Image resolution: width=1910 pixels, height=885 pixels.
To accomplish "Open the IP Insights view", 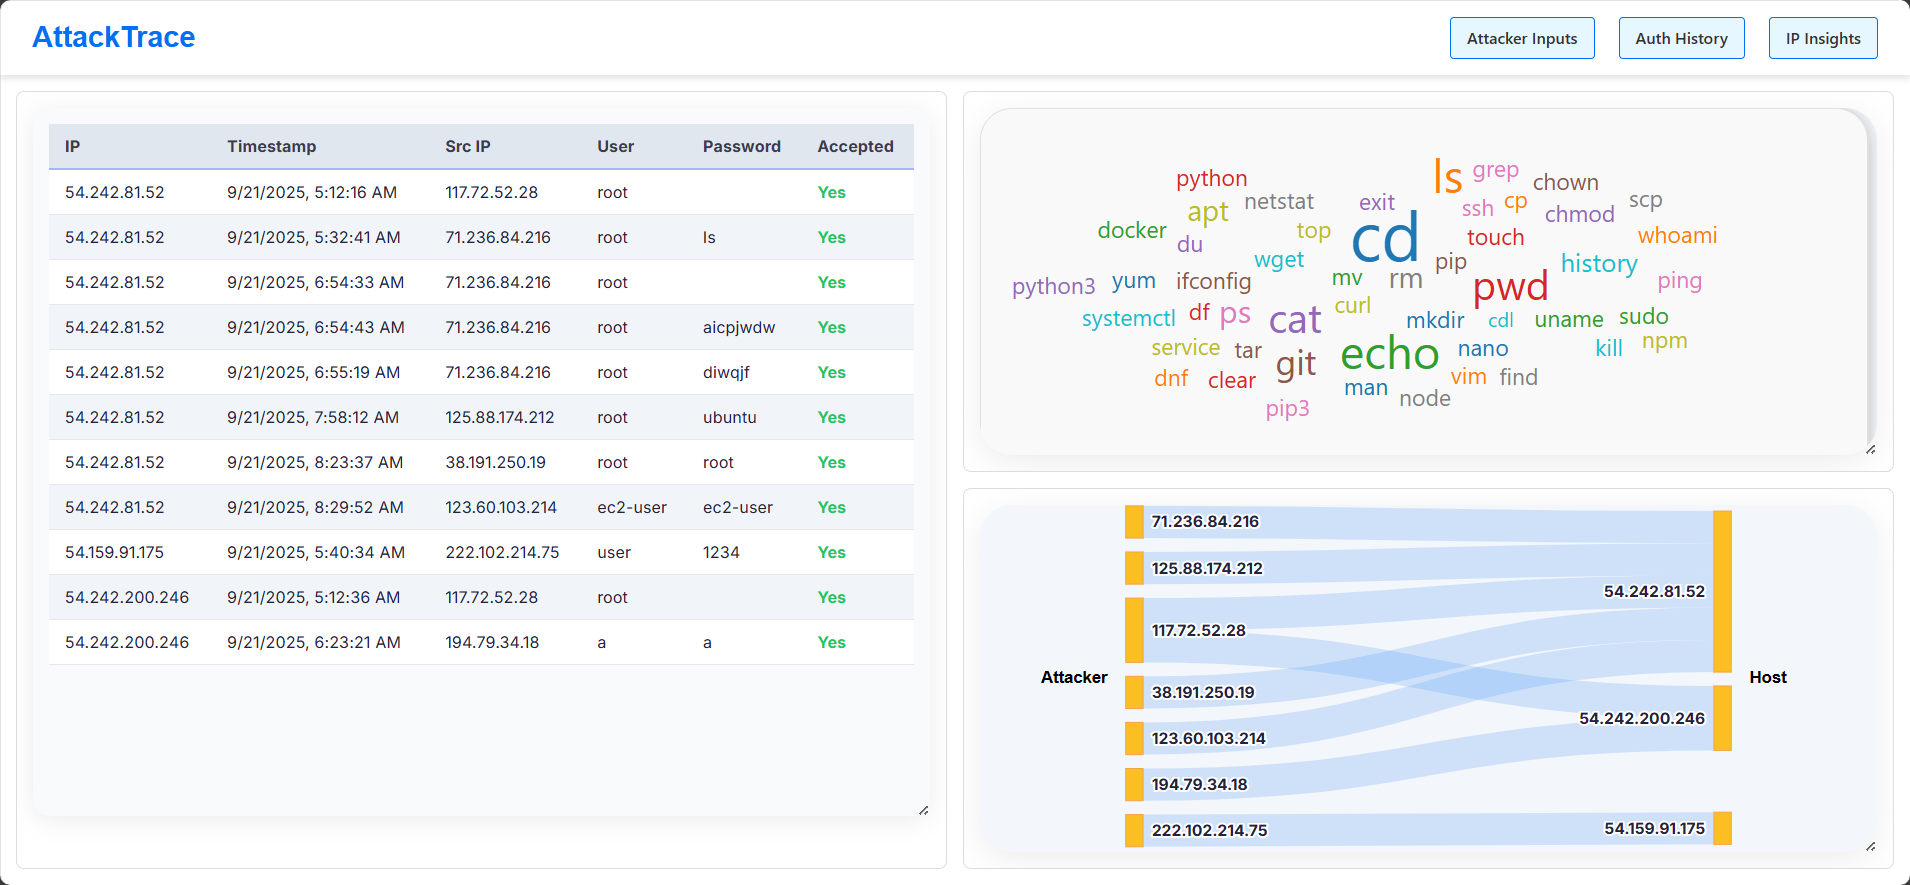I will coord(1822,38).
